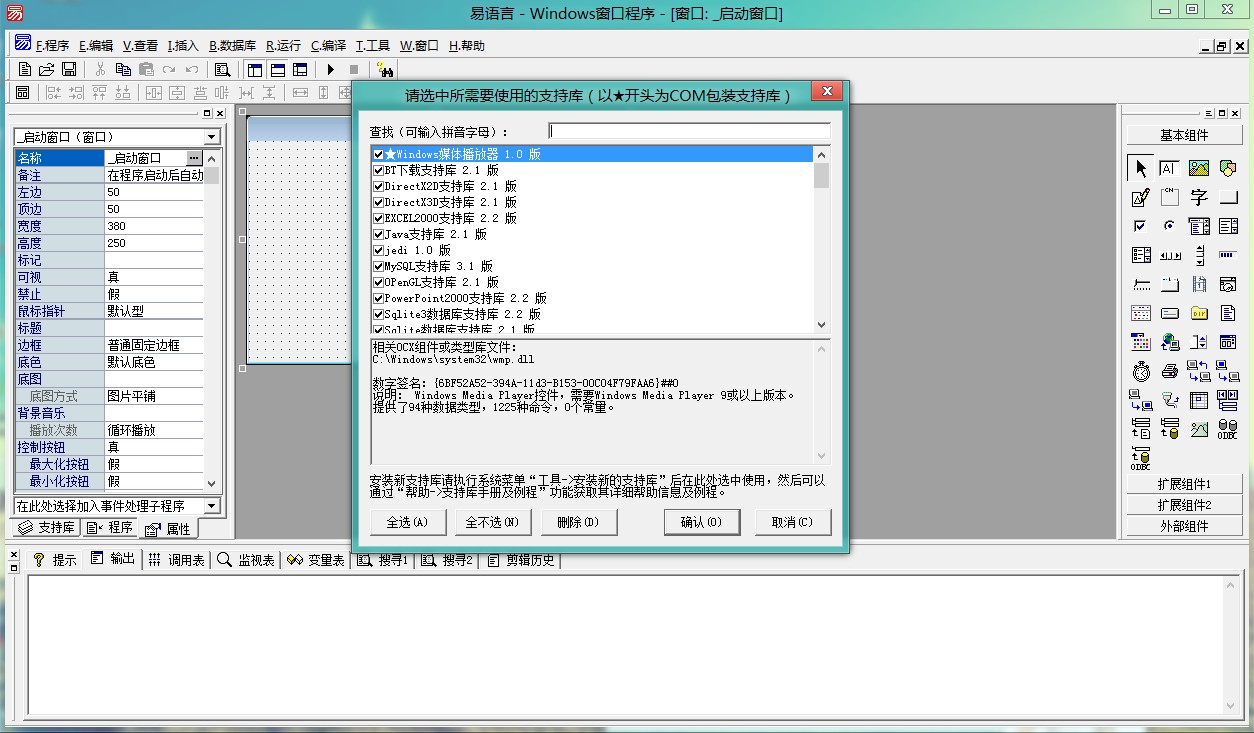Switch to the 剪辑历史 tab
This screenshot has width=1254, height=733.
(x=522, y=560)
